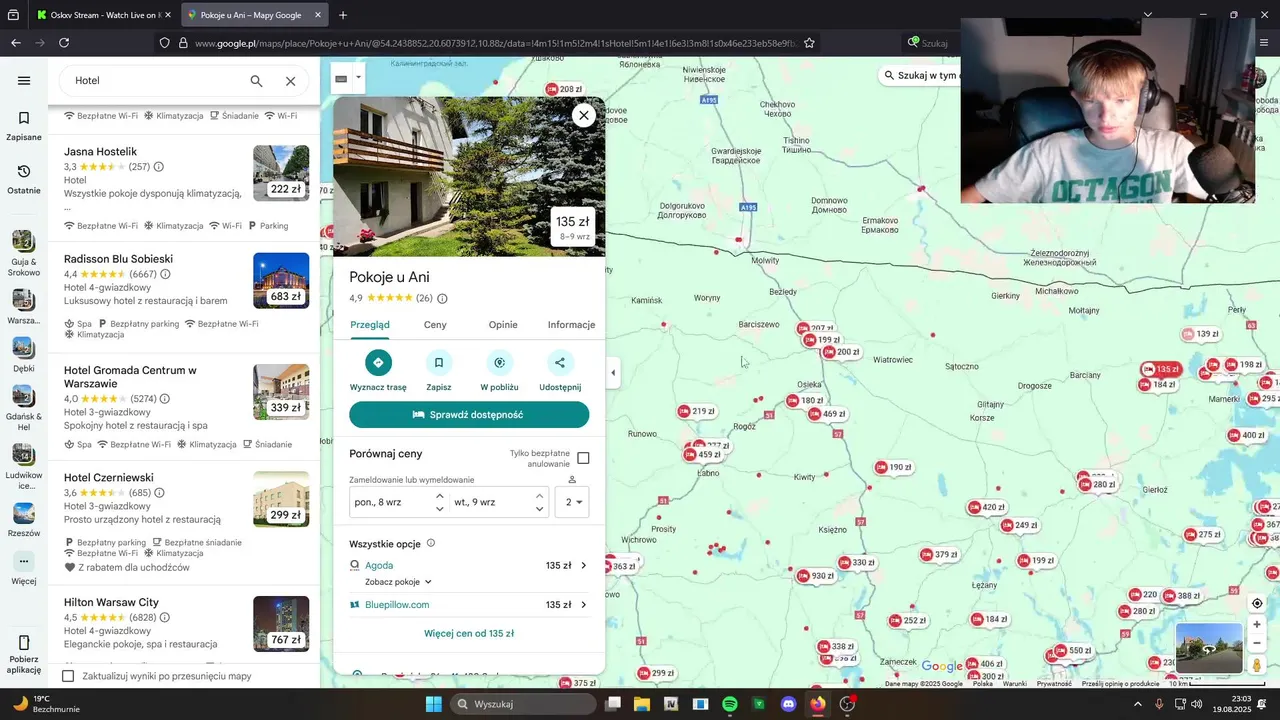
Task: Click stepper arrows on pon., 8 wrz check-in
Action: (x=439, y=502)
